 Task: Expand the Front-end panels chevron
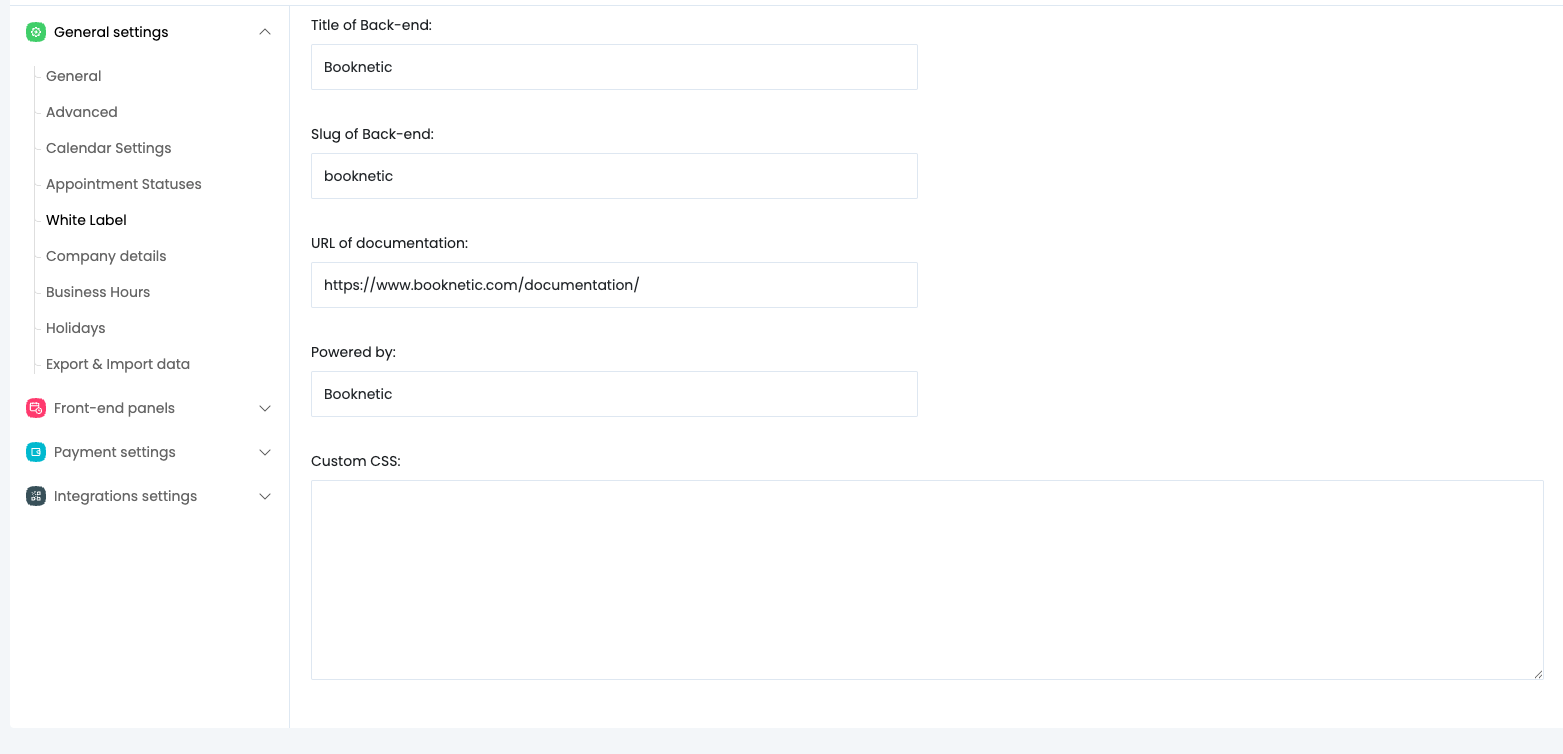pos(265,408)
